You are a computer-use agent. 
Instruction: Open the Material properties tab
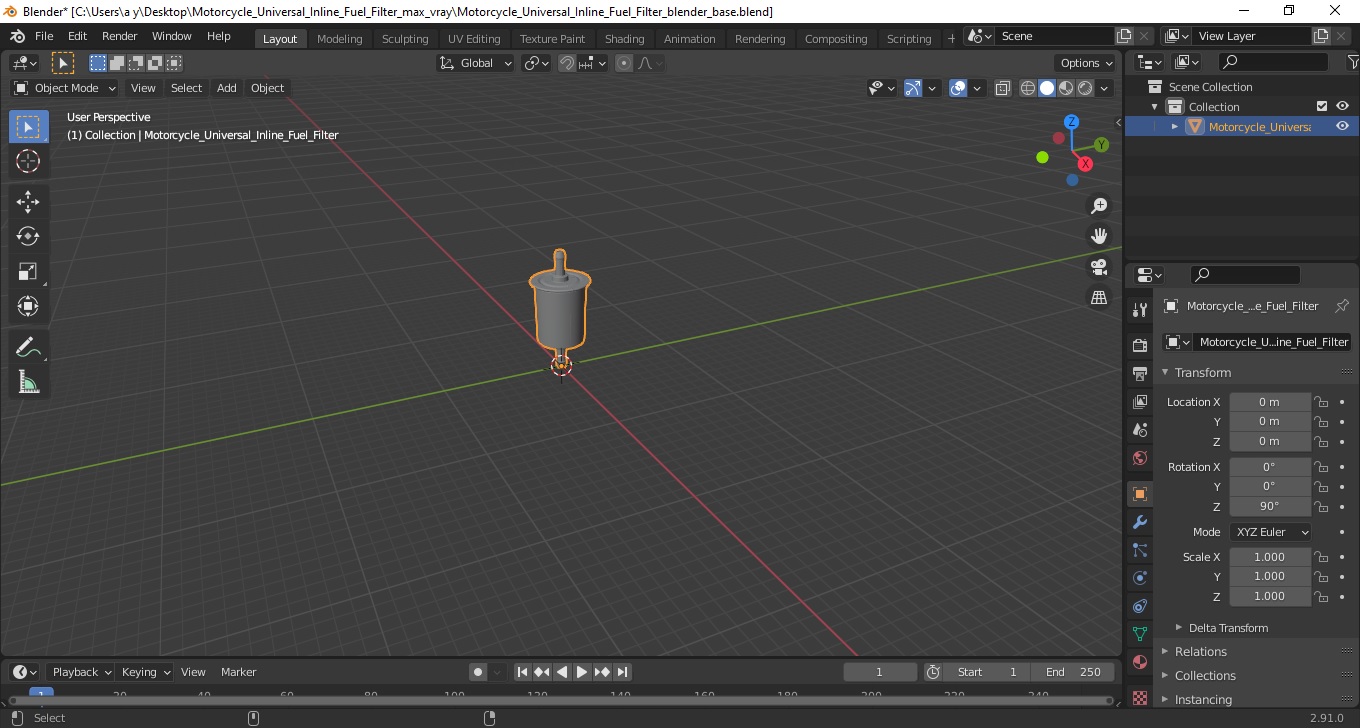tap(1140, 662)
